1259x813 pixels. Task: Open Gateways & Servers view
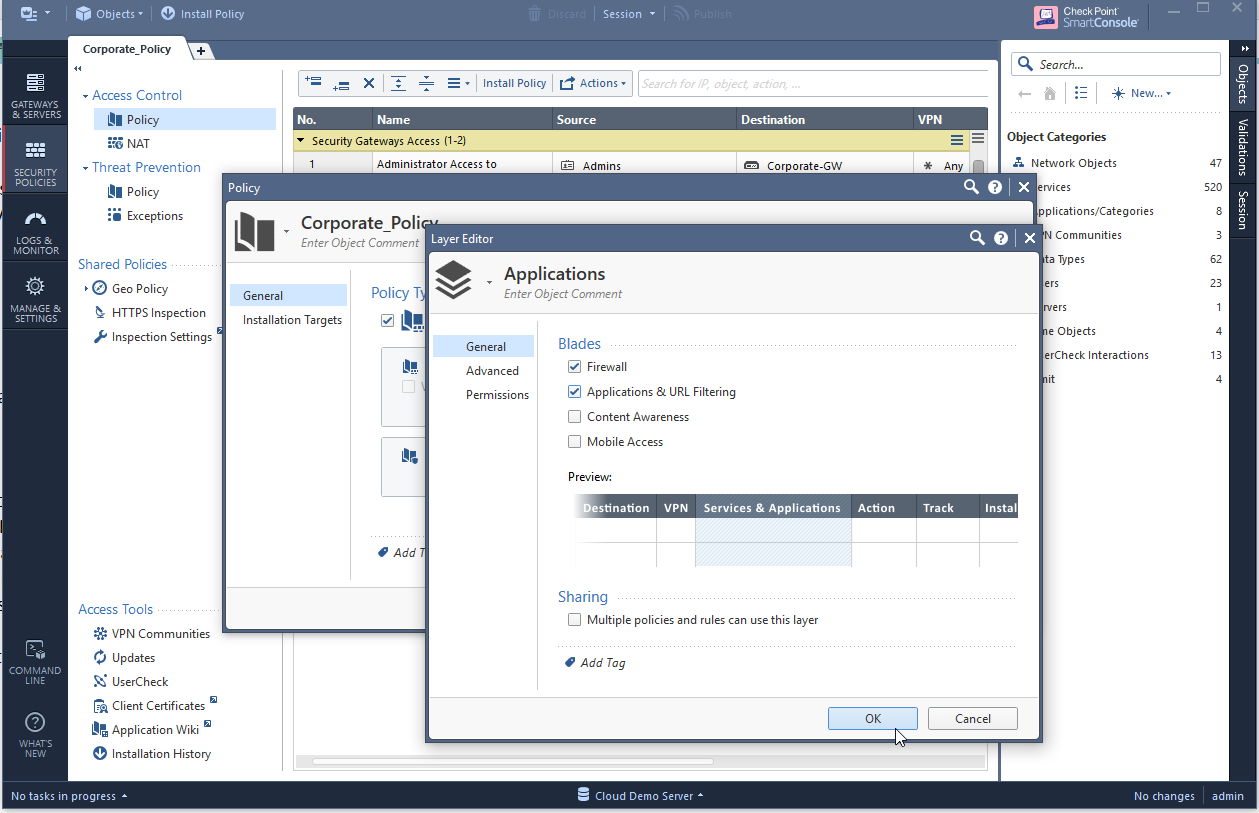[x=35, y=96]
